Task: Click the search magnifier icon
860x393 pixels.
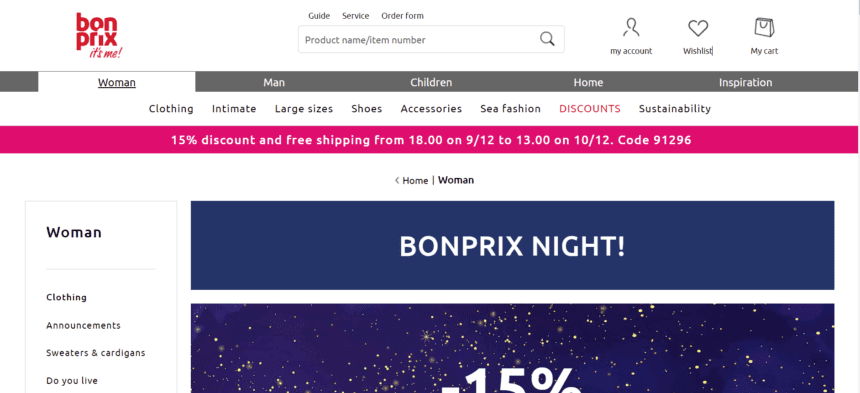Action: tap(547, 39)
